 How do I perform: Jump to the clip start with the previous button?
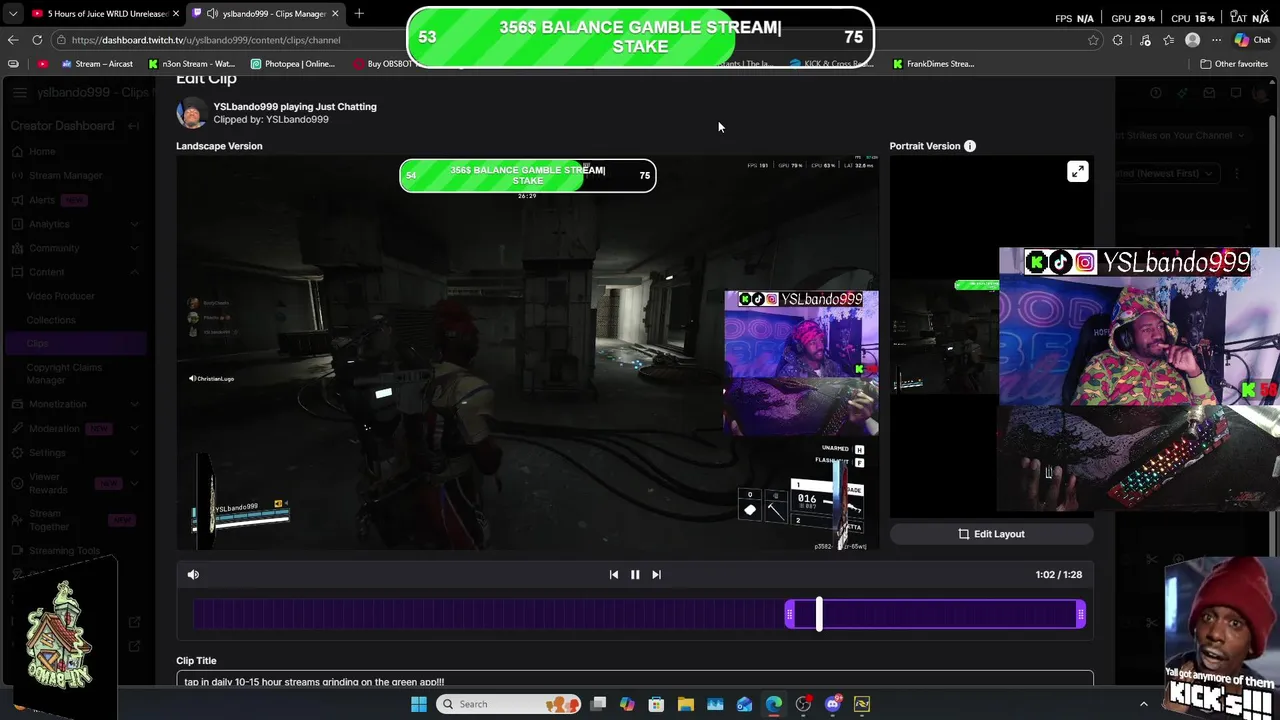pyautogui.click(x=614, y=574)
